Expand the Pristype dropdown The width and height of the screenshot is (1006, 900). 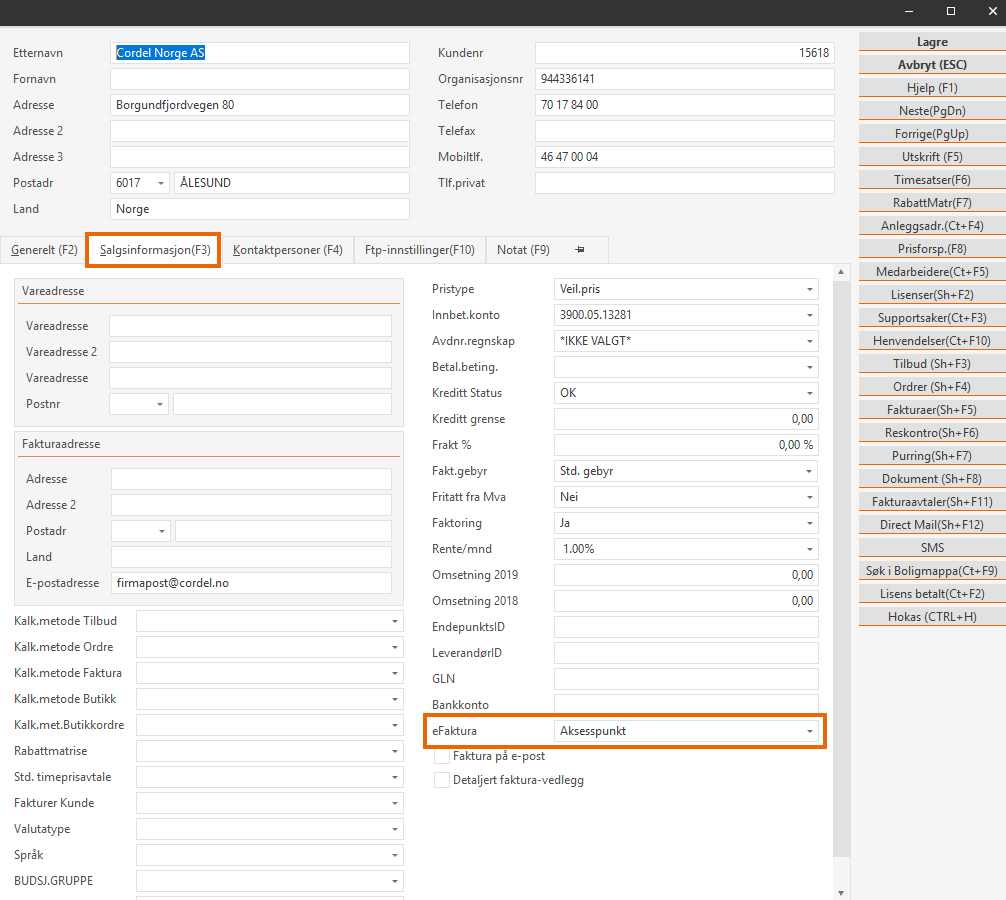click(x=809, y=289)
